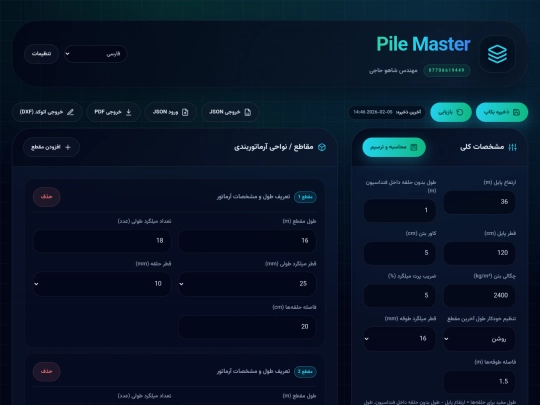This screenshot has height=405, width=540.
Task: Click the AutoCAD DXF export pencil icon
Action: click(70, 112)
